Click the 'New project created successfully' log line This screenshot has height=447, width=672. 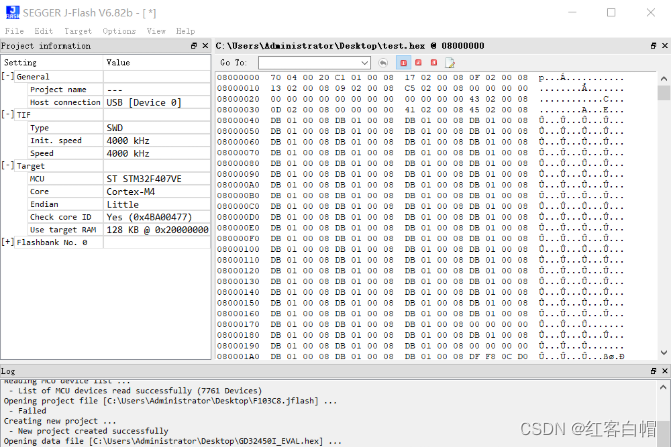tap(88, 431)
